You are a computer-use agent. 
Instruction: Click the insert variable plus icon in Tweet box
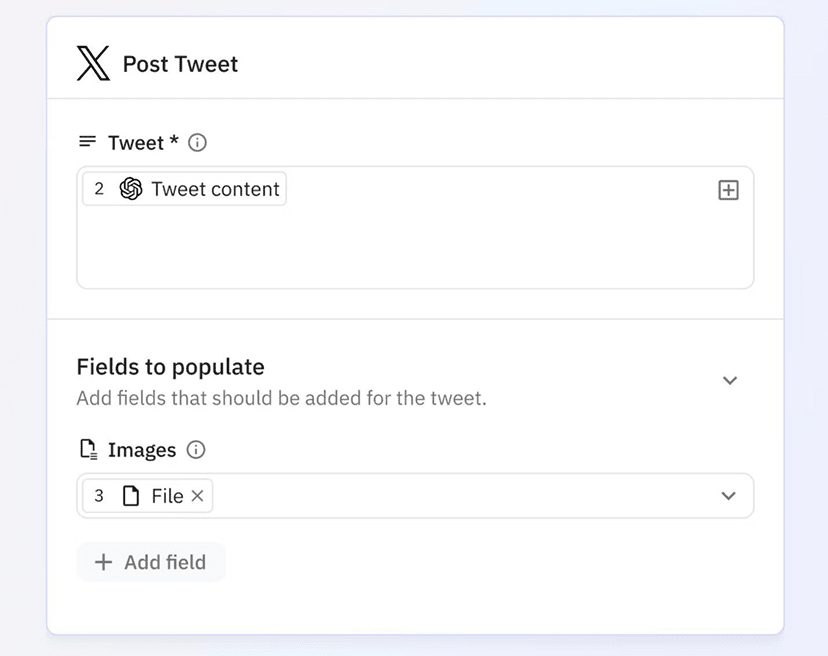pos(728,190)
